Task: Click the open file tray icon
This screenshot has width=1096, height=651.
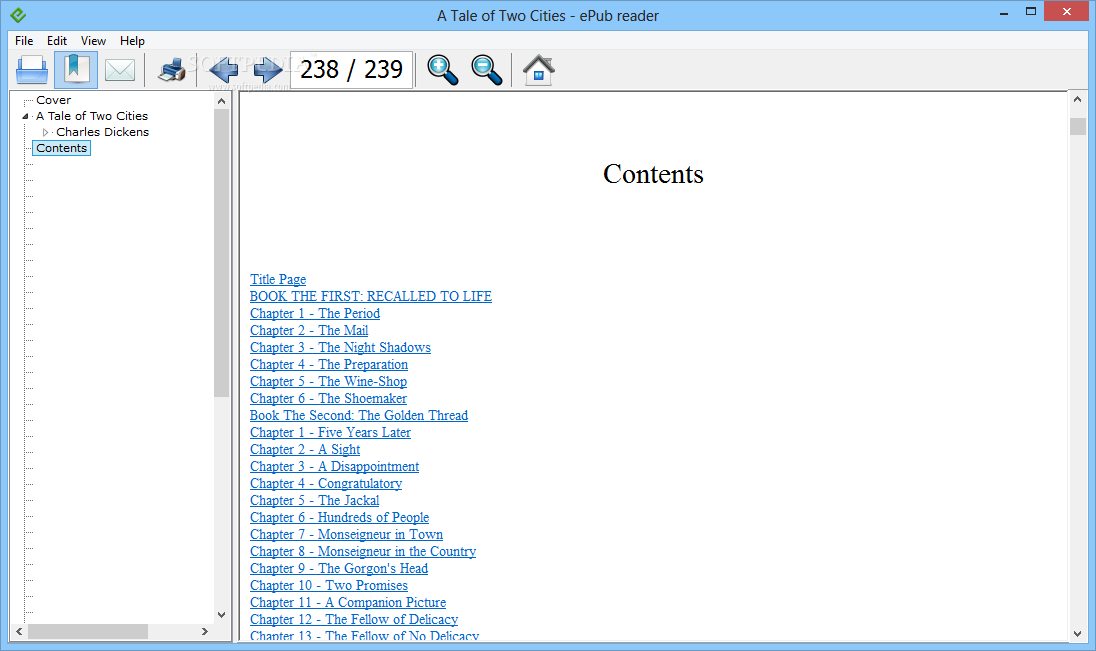Action: click(x=32, y=69)
